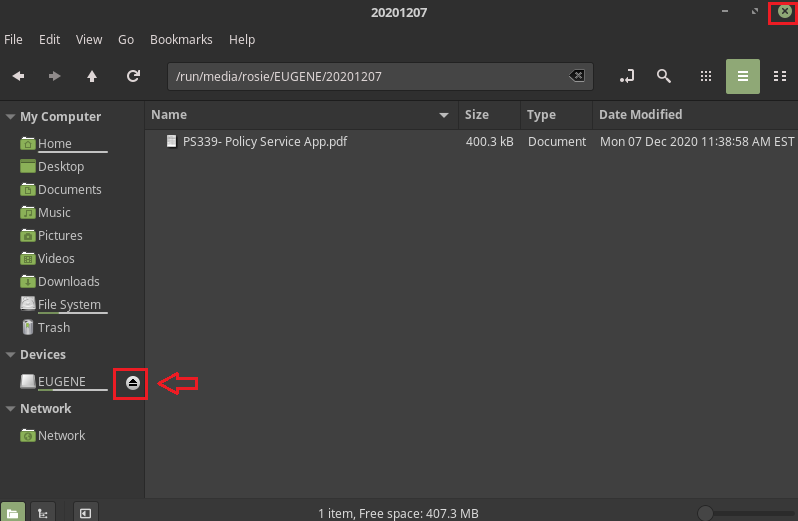Screen dimensions: 798x521
Task: Close the 20201207 window
Action: (x=785, y=11)
